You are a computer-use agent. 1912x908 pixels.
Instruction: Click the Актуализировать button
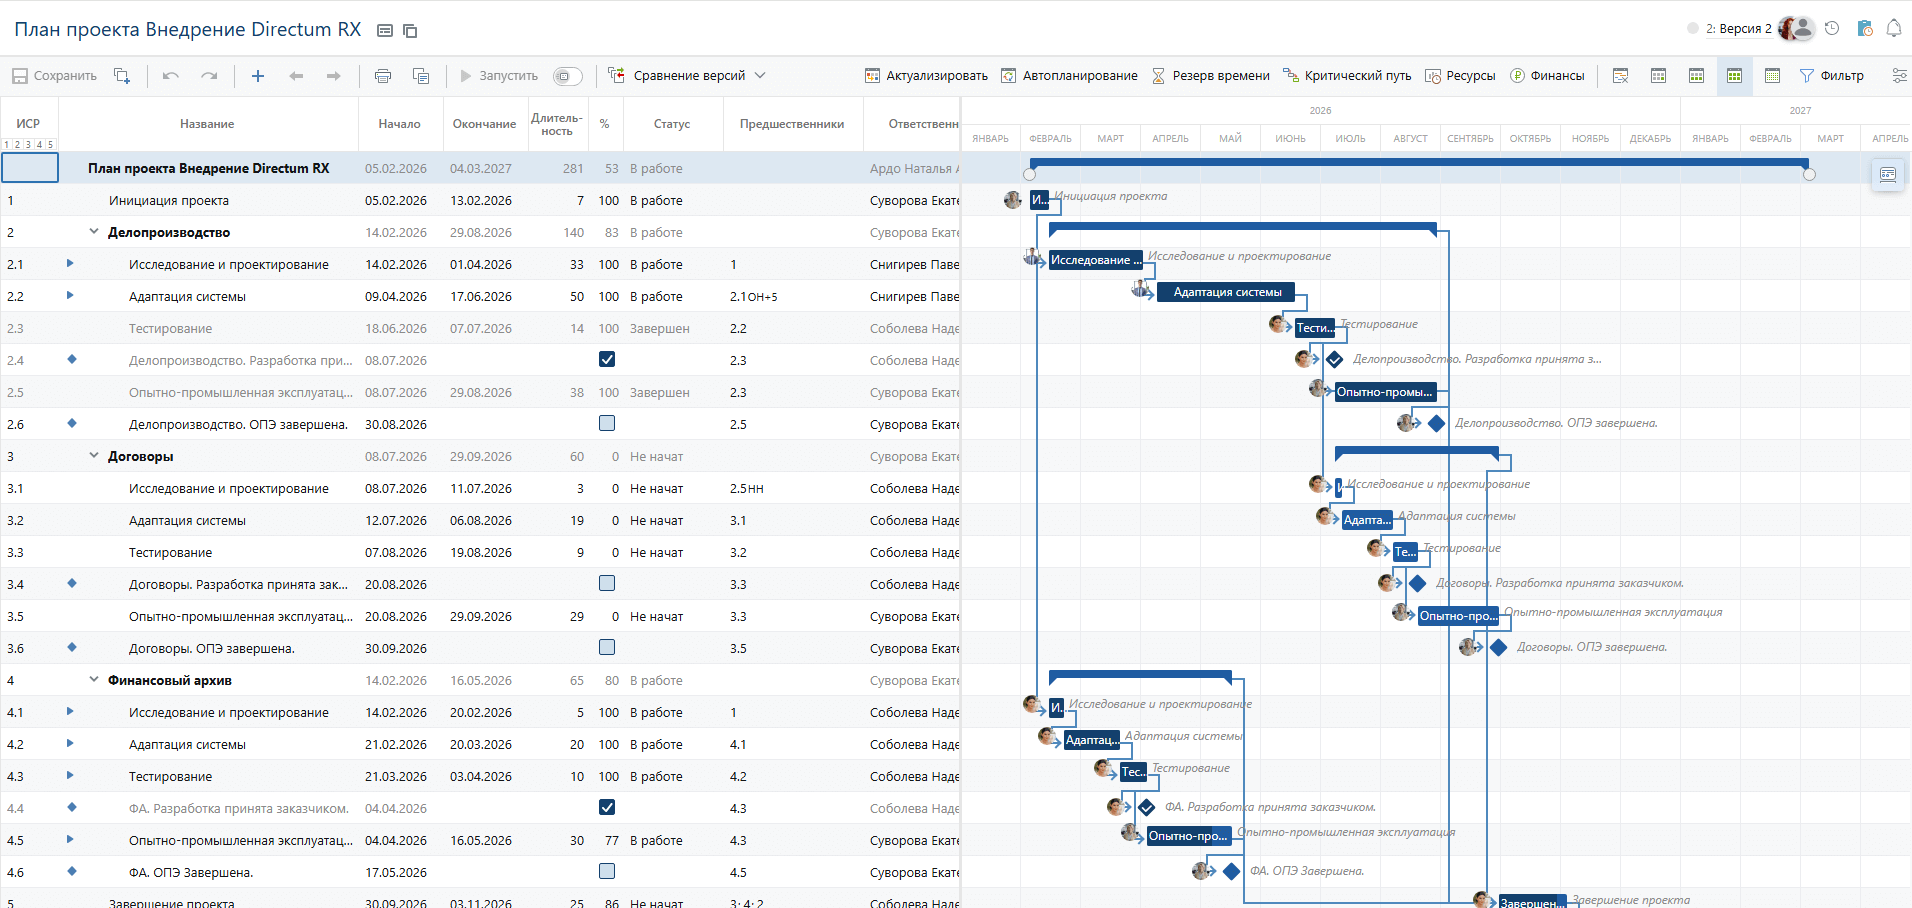click(926, 76)
